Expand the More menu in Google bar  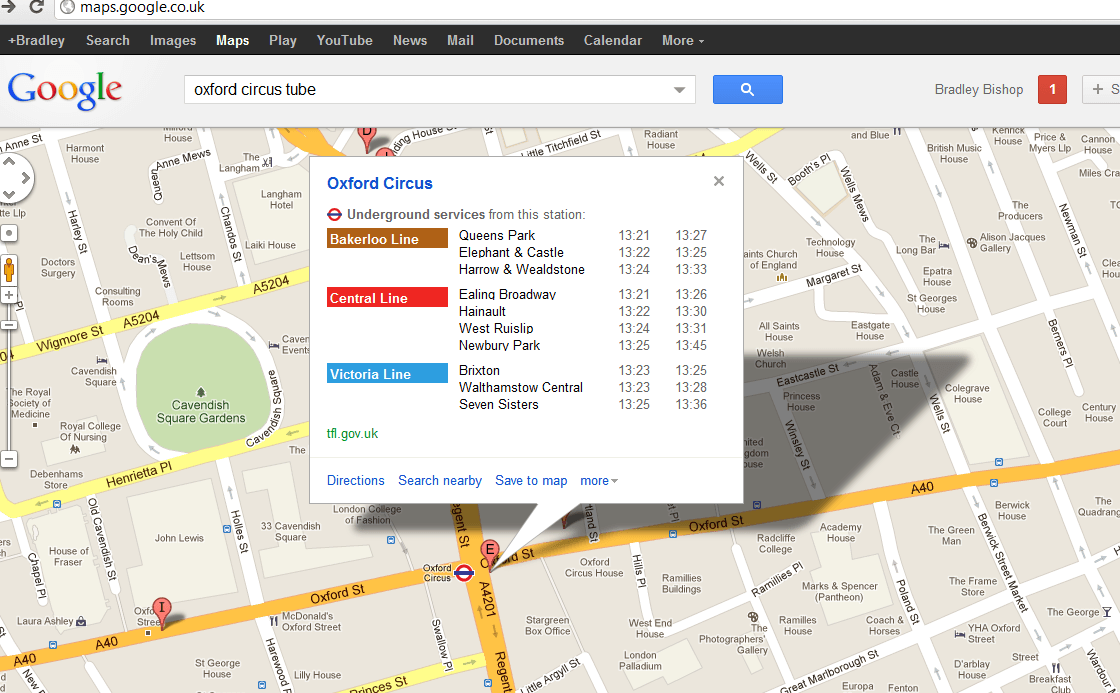(683, 41)
